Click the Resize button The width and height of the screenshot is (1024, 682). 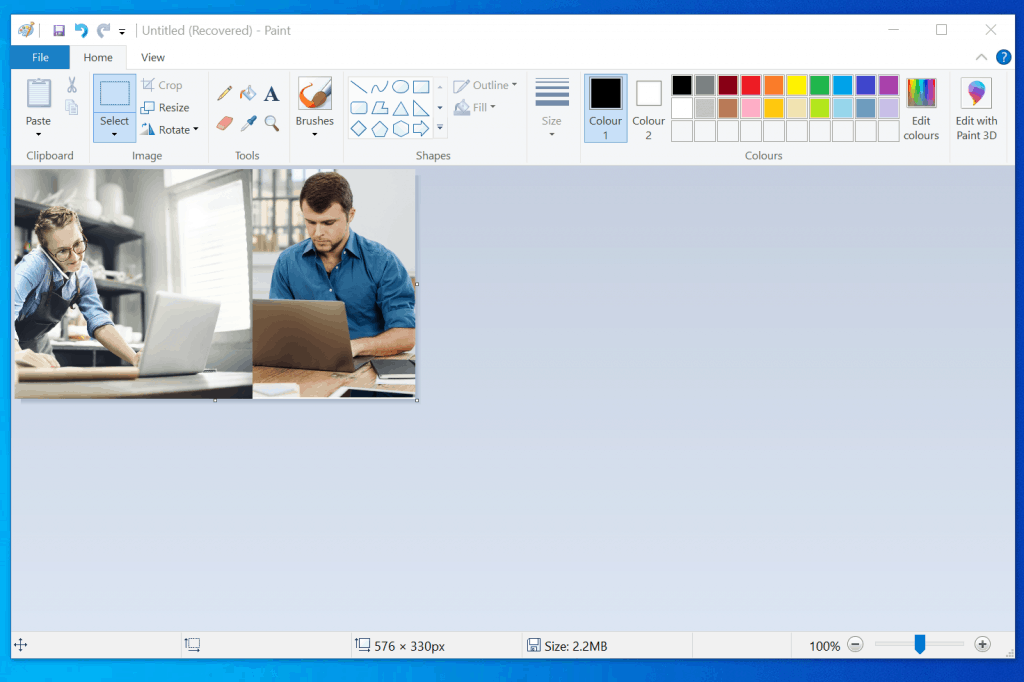(x=165, y=107)
